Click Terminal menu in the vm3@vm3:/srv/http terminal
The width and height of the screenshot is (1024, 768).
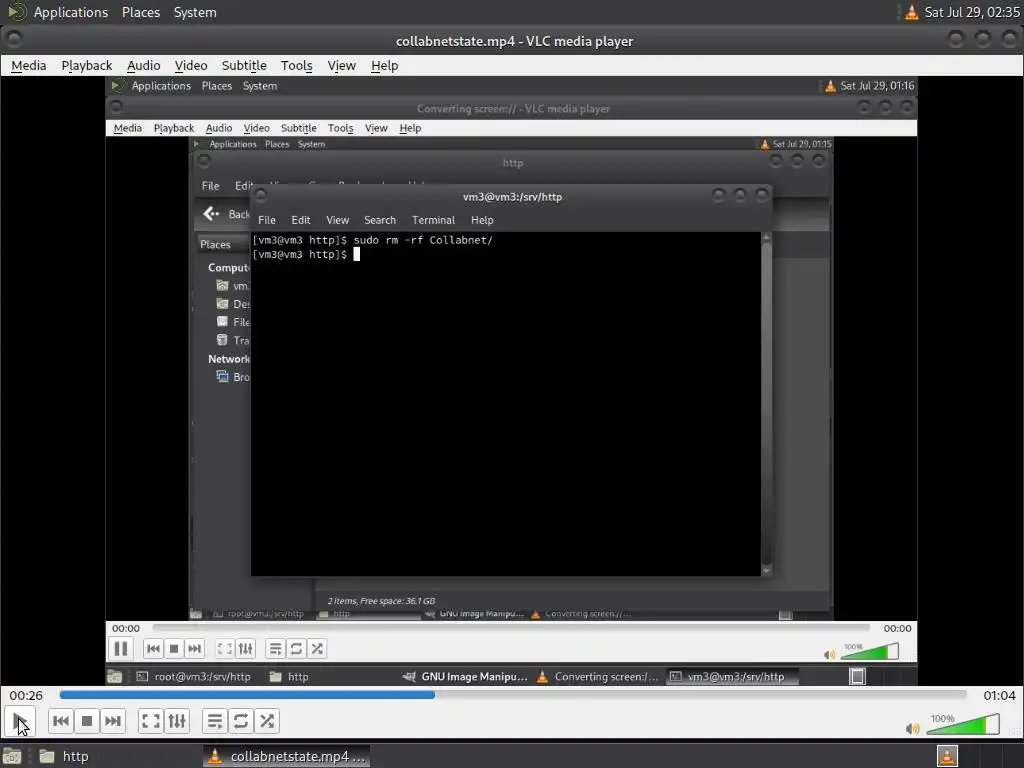[x=433, y=220]
